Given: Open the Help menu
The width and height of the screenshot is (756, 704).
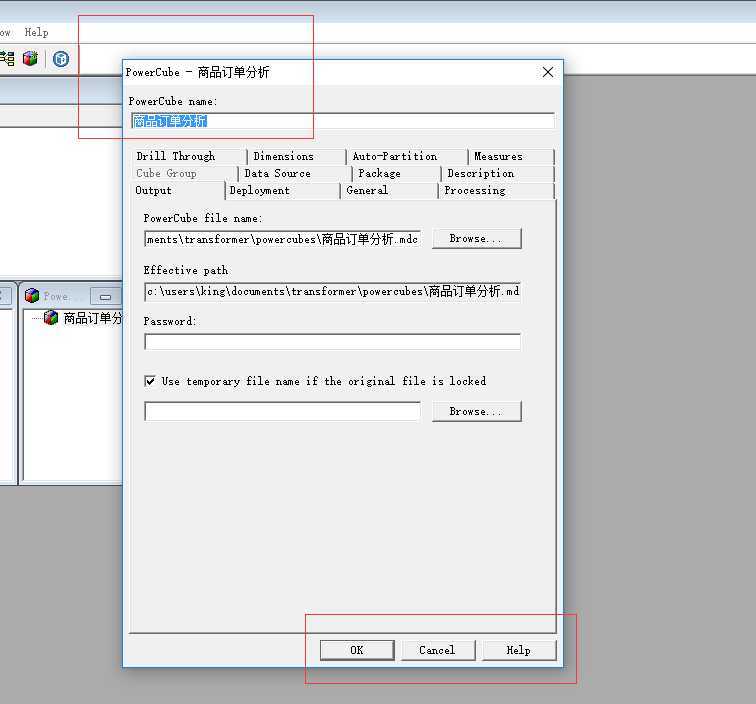Looking at the screenshot, I should [x=37, y=32].
